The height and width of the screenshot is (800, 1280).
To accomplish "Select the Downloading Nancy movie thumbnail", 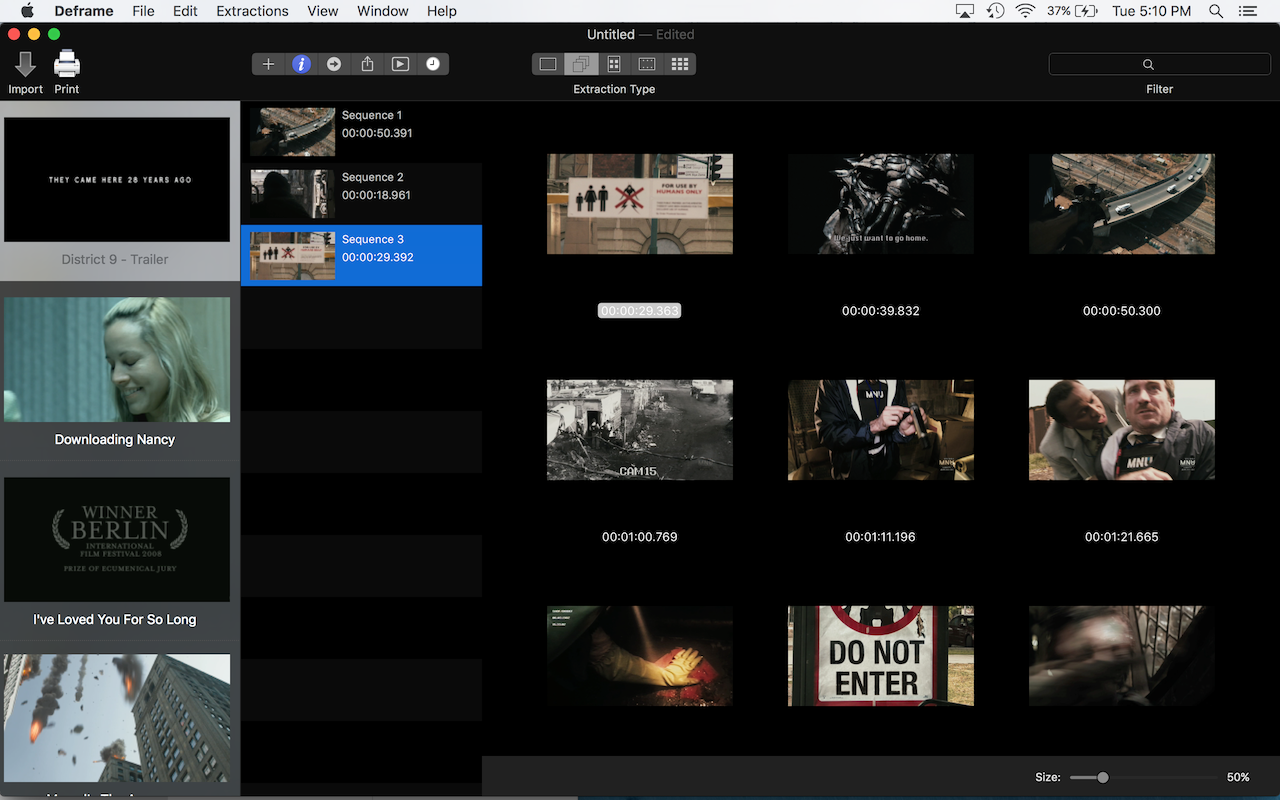I will coord(117,360).
